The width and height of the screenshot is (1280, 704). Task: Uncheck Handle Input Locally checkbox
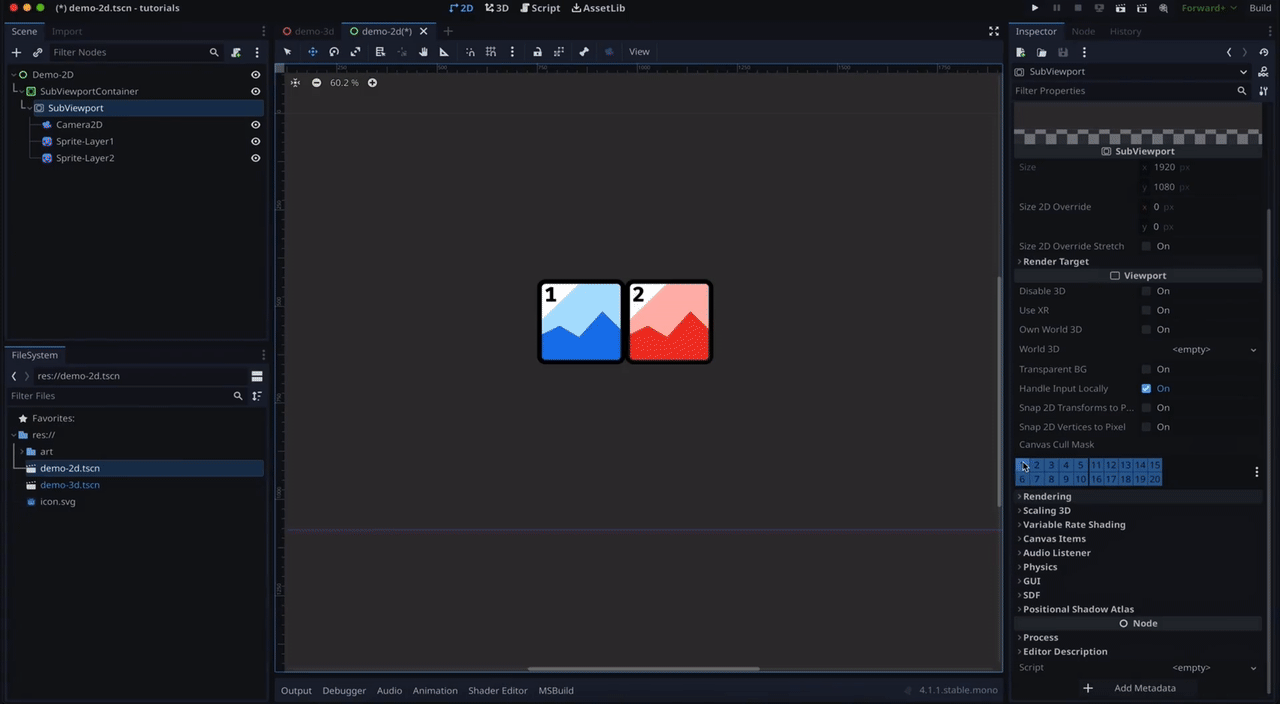[1147, 388]
